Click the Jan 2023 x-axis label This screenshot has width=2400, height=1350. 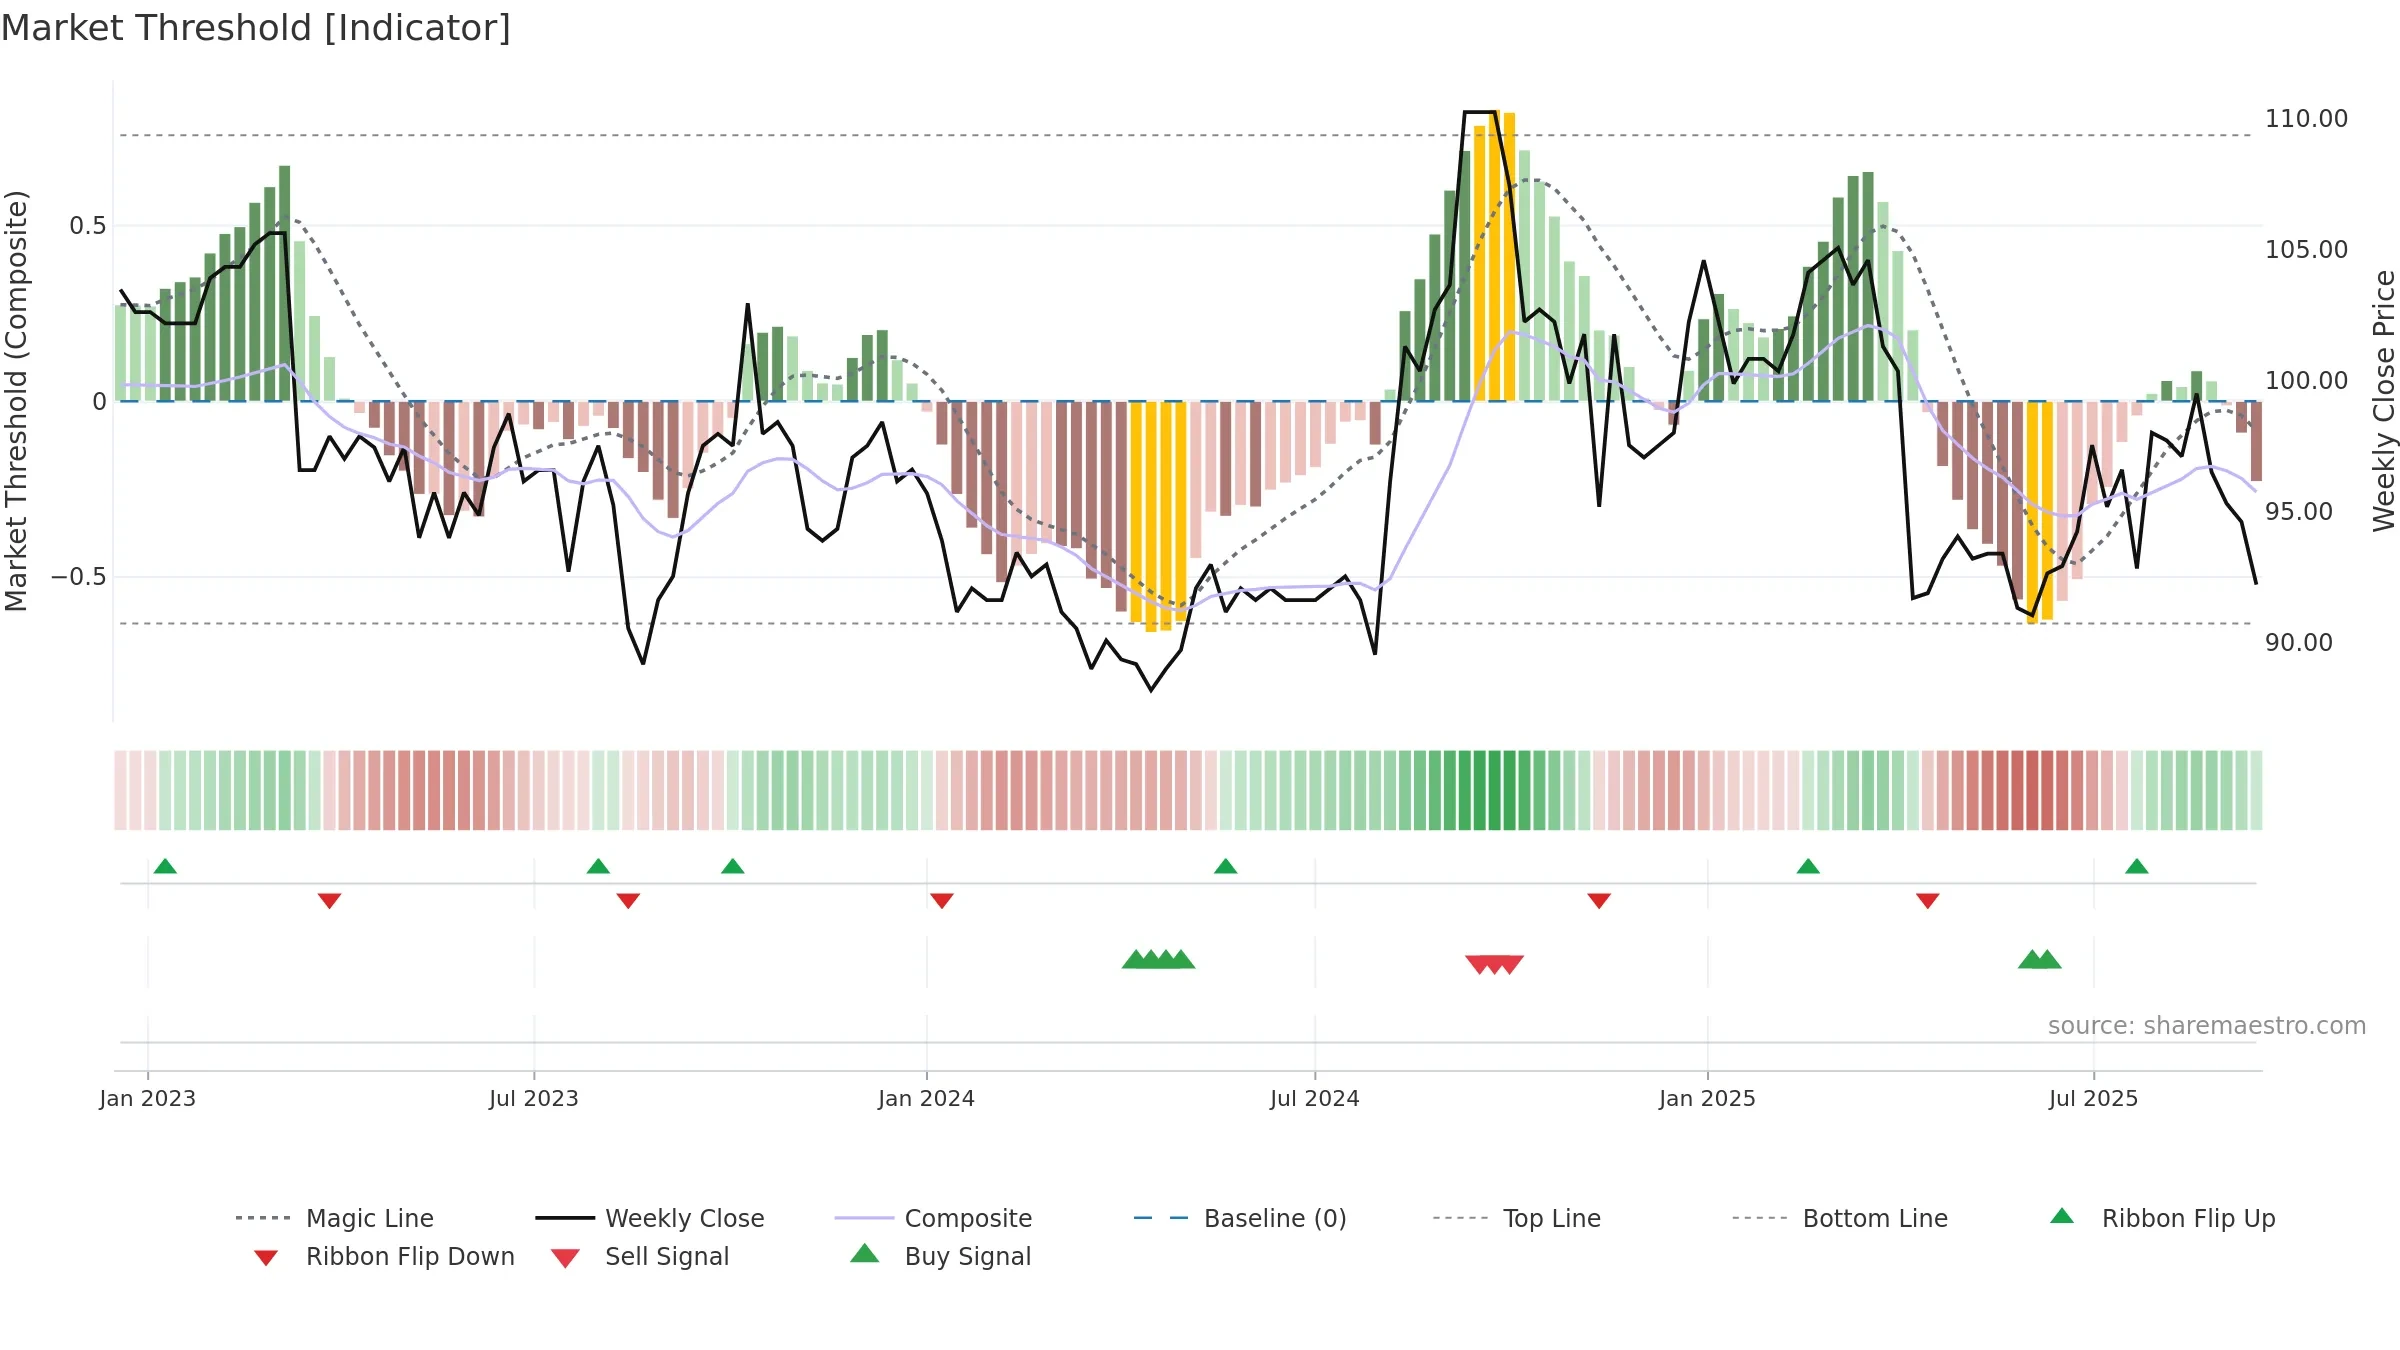148,1098
